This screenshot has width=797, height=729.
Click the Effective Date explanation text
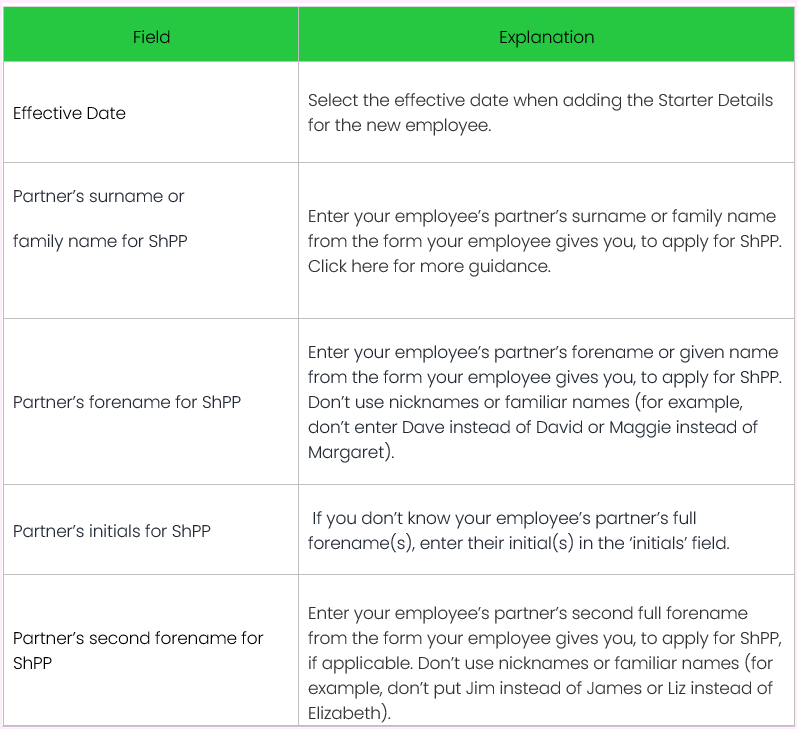(540, 113)
